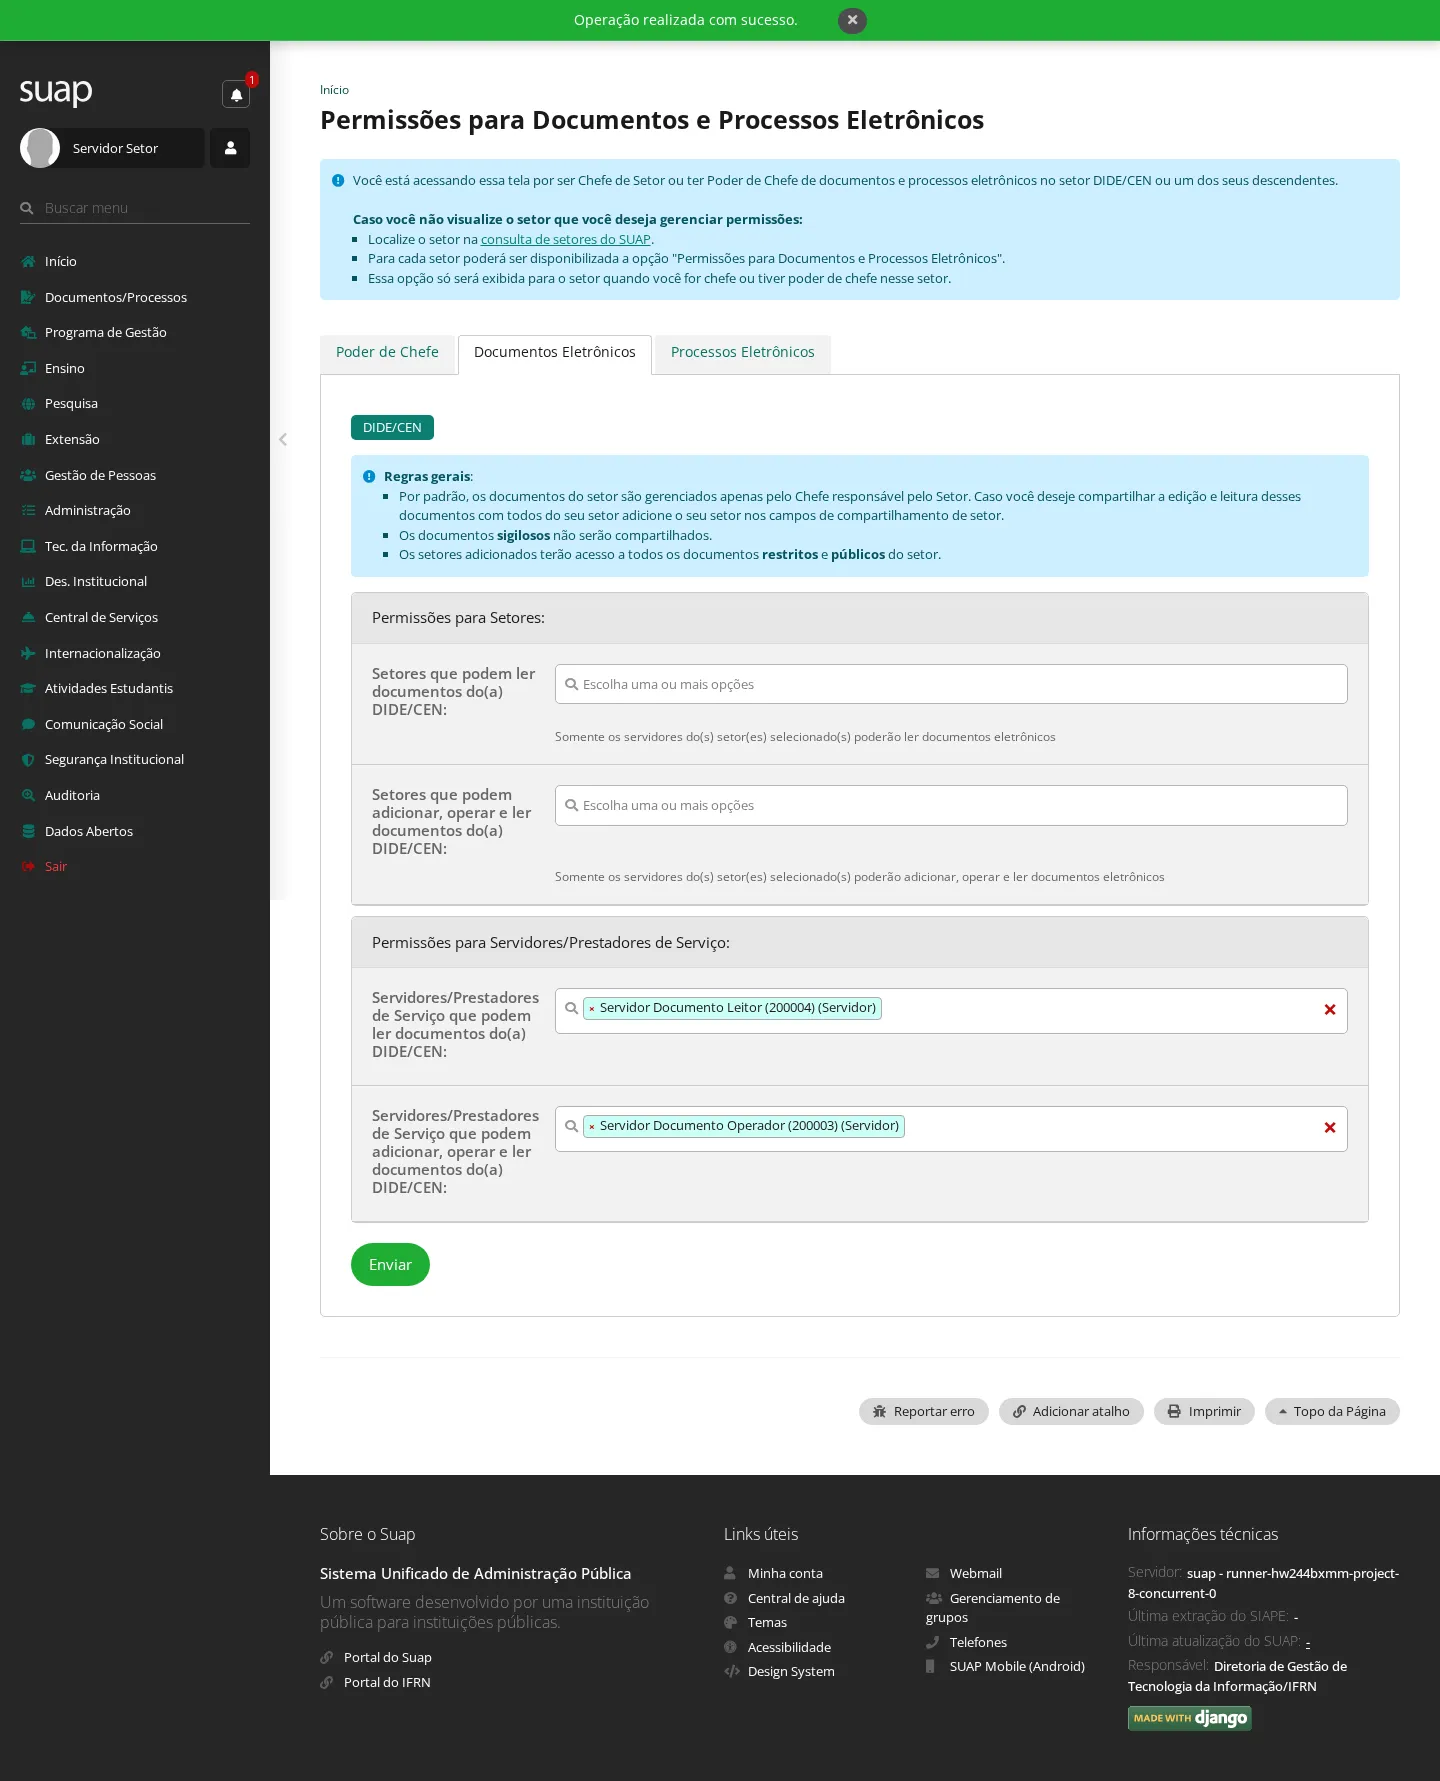1440x1781 pixels.
Task: Switch to Processos Eletrônicos tab
Action: (x=743, y=353)
